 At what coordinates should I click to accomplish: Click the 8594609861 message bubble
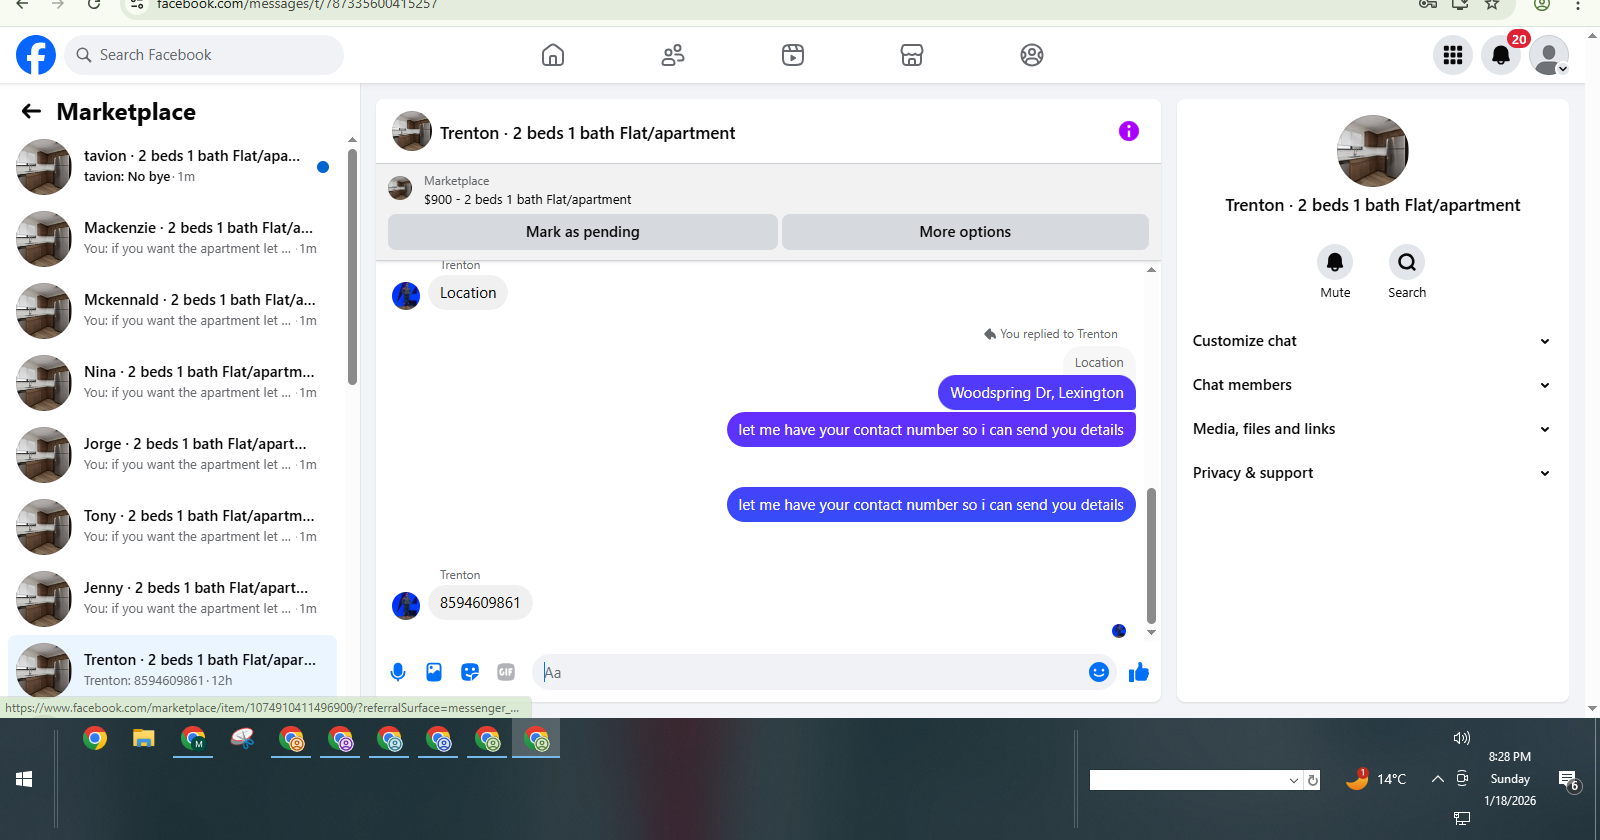[x=480, y=603]
